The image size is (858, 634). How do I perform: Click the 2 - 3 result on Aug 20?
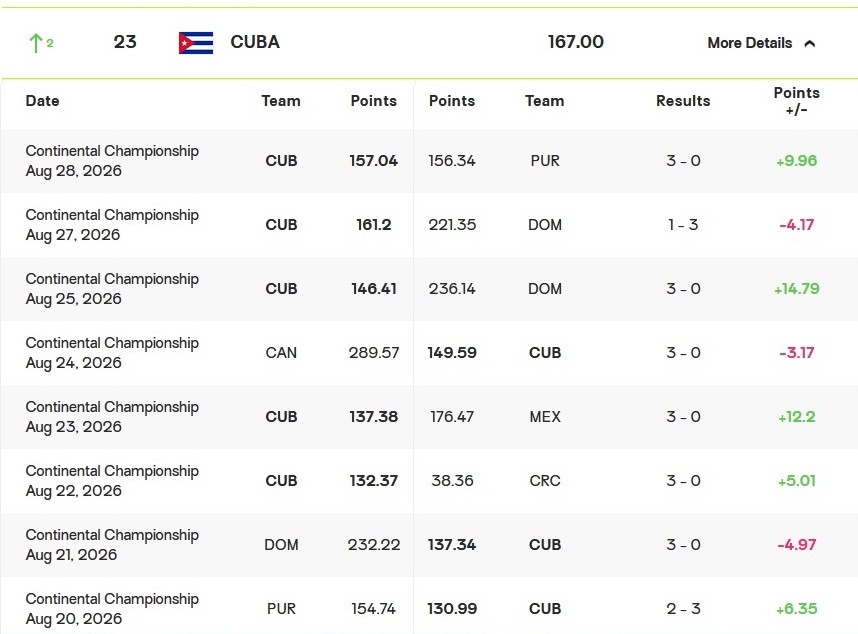pyautogui.click(x=683, y=609)
